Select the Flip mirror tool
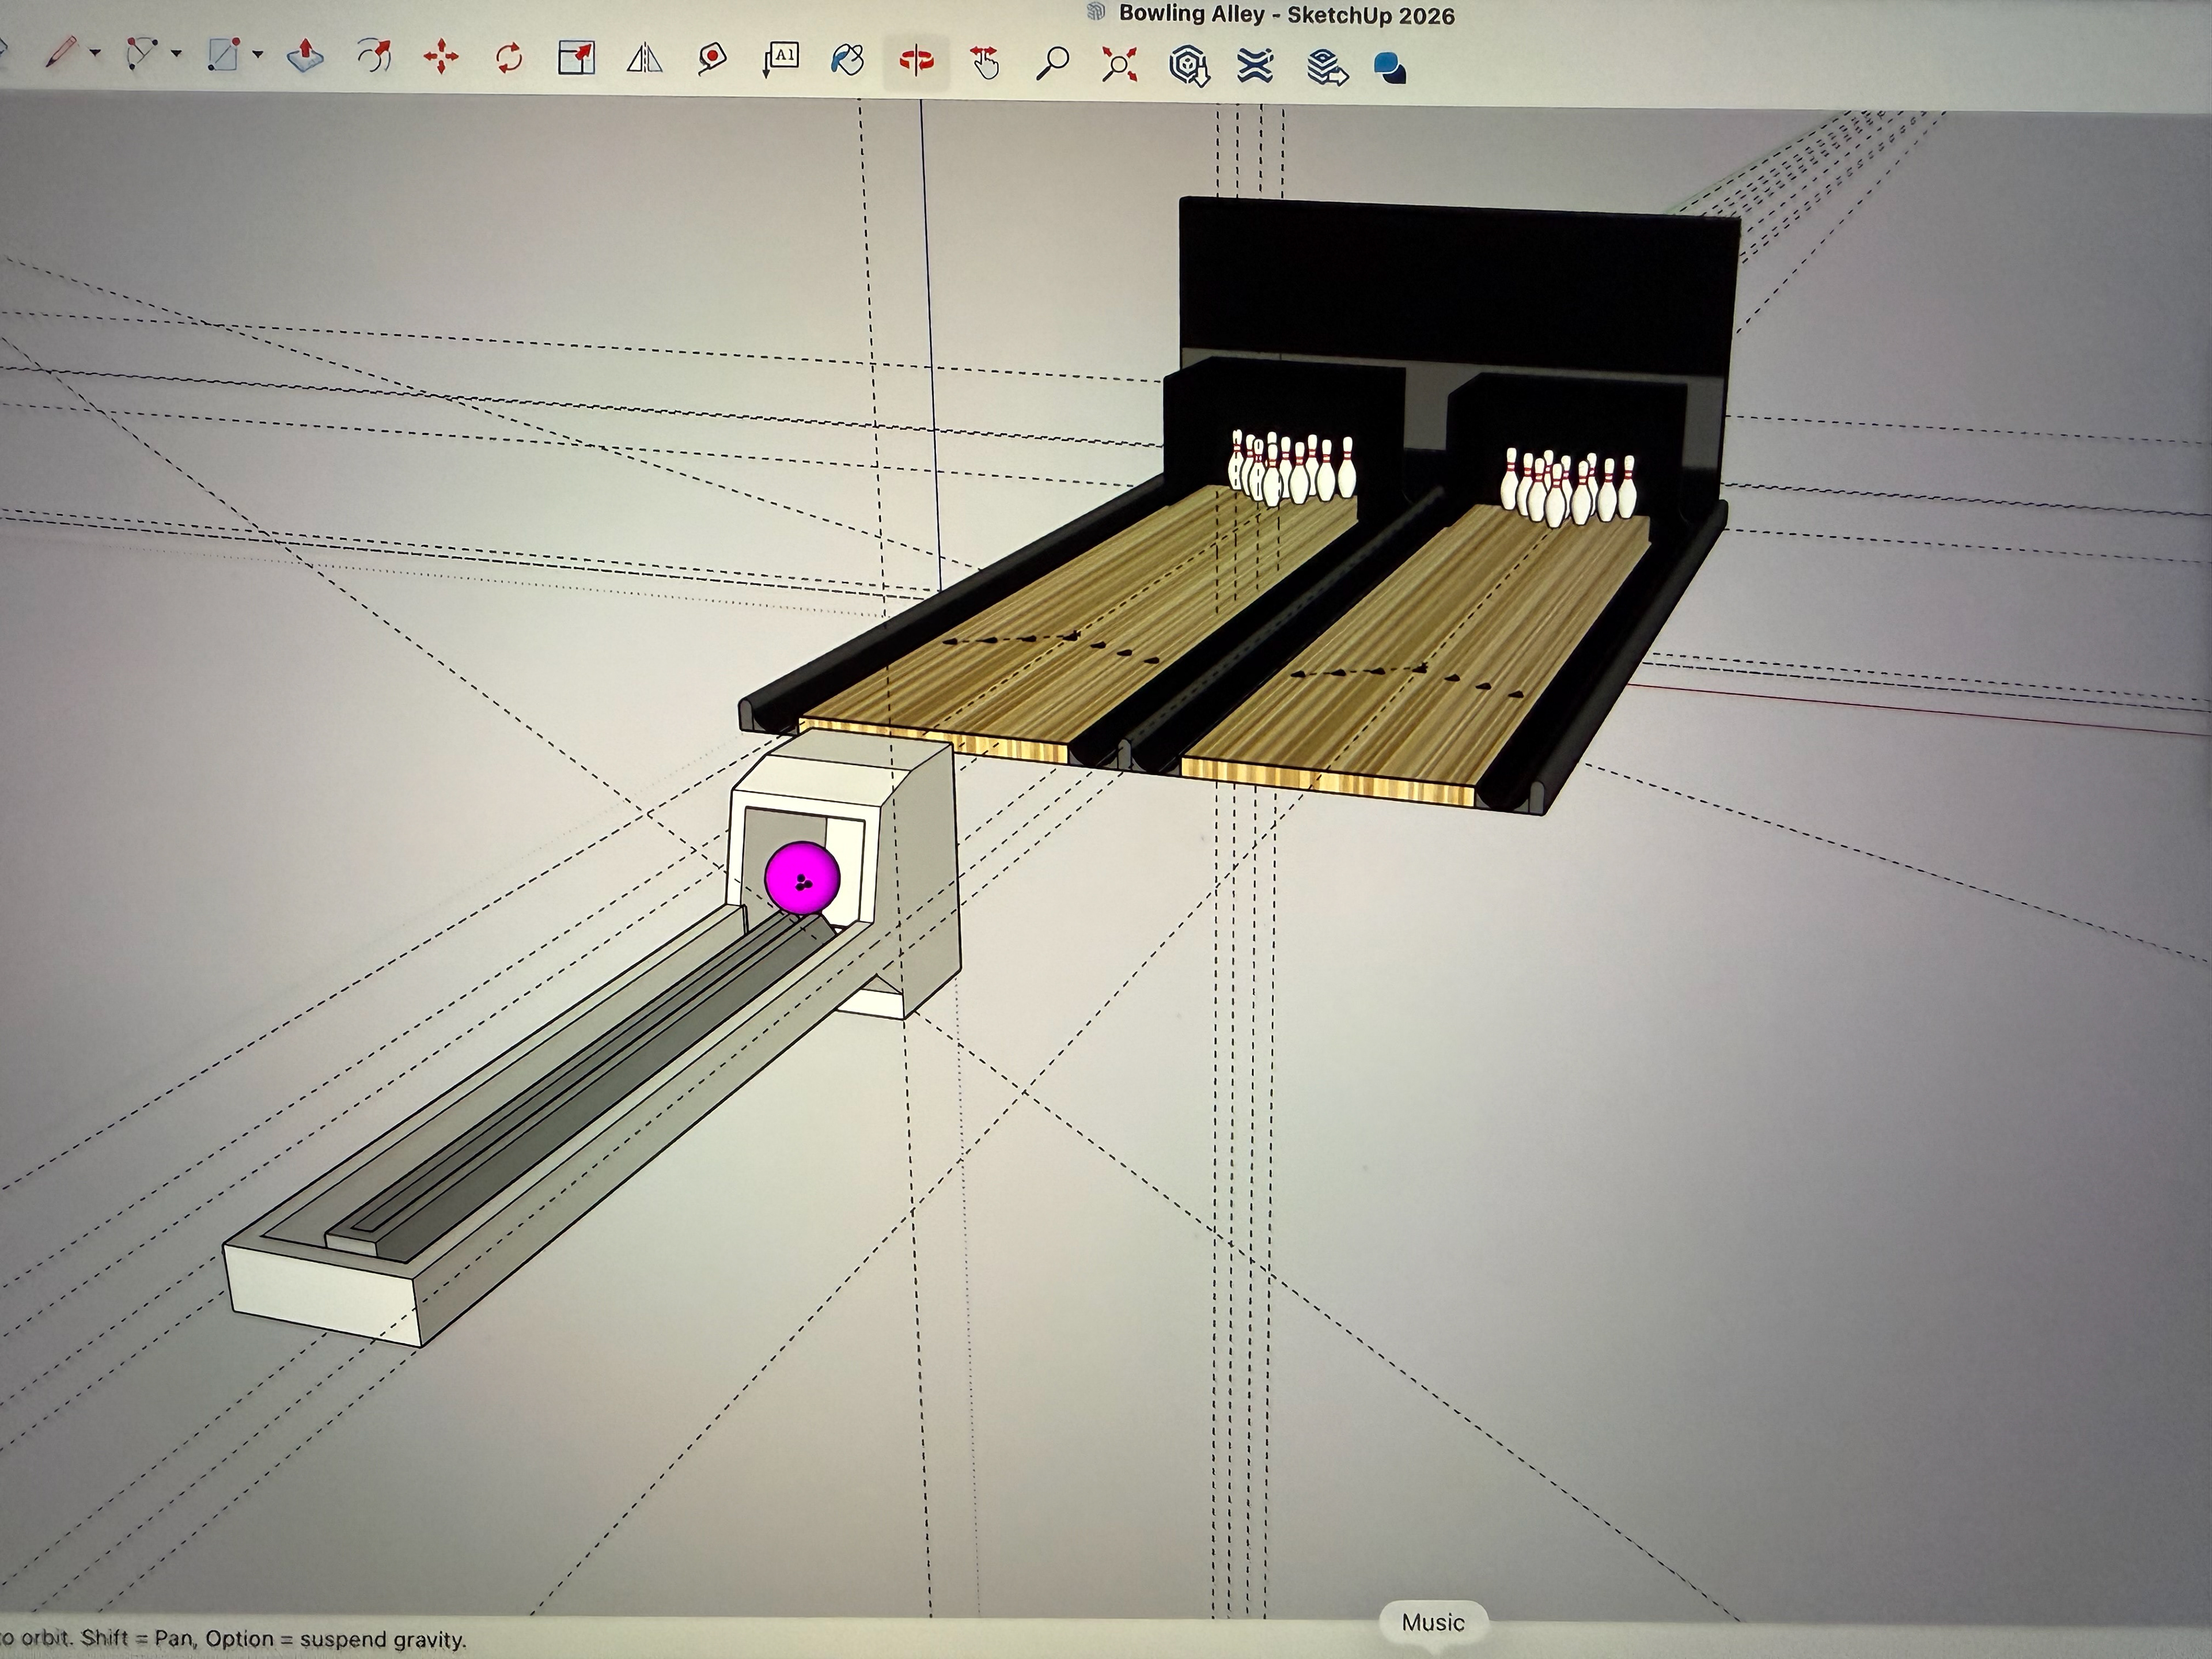This screenshot has height=1659, width=2212. pos(644,59)
